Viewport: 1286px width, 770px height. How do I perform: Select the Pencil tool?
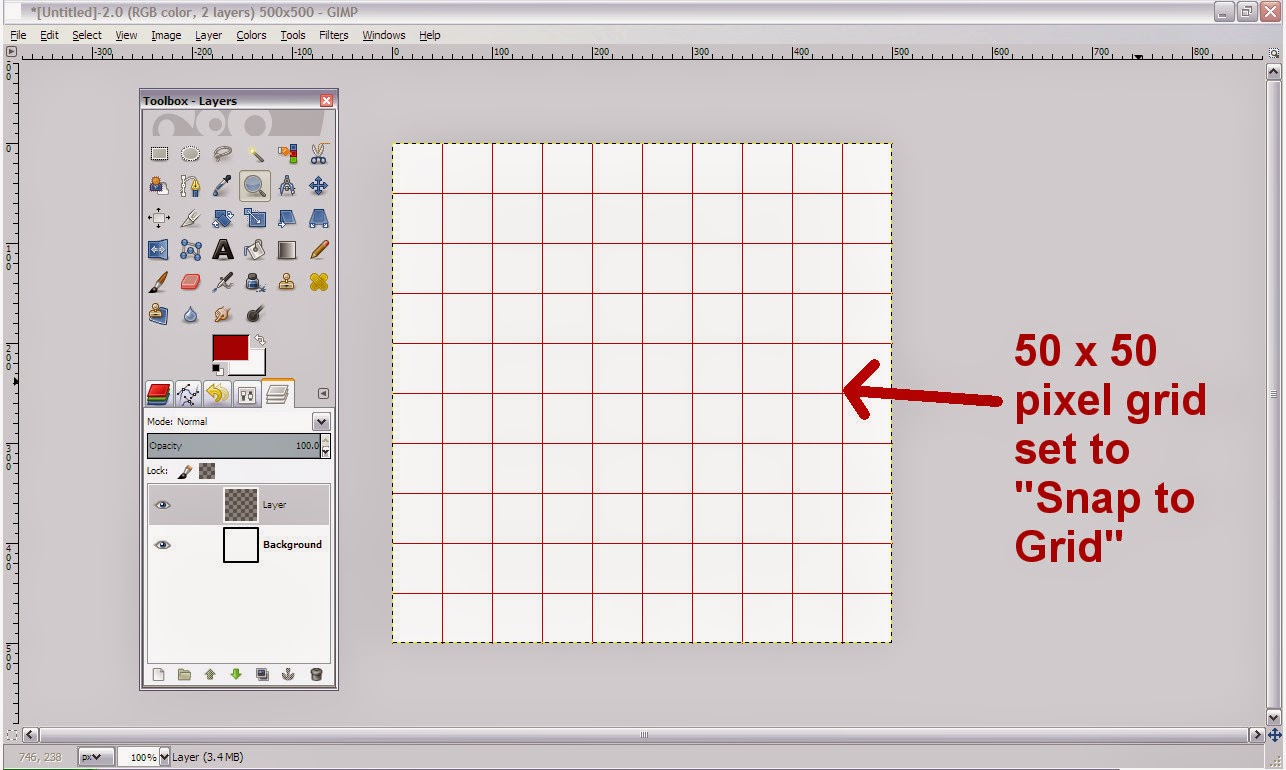pos(318,250)
